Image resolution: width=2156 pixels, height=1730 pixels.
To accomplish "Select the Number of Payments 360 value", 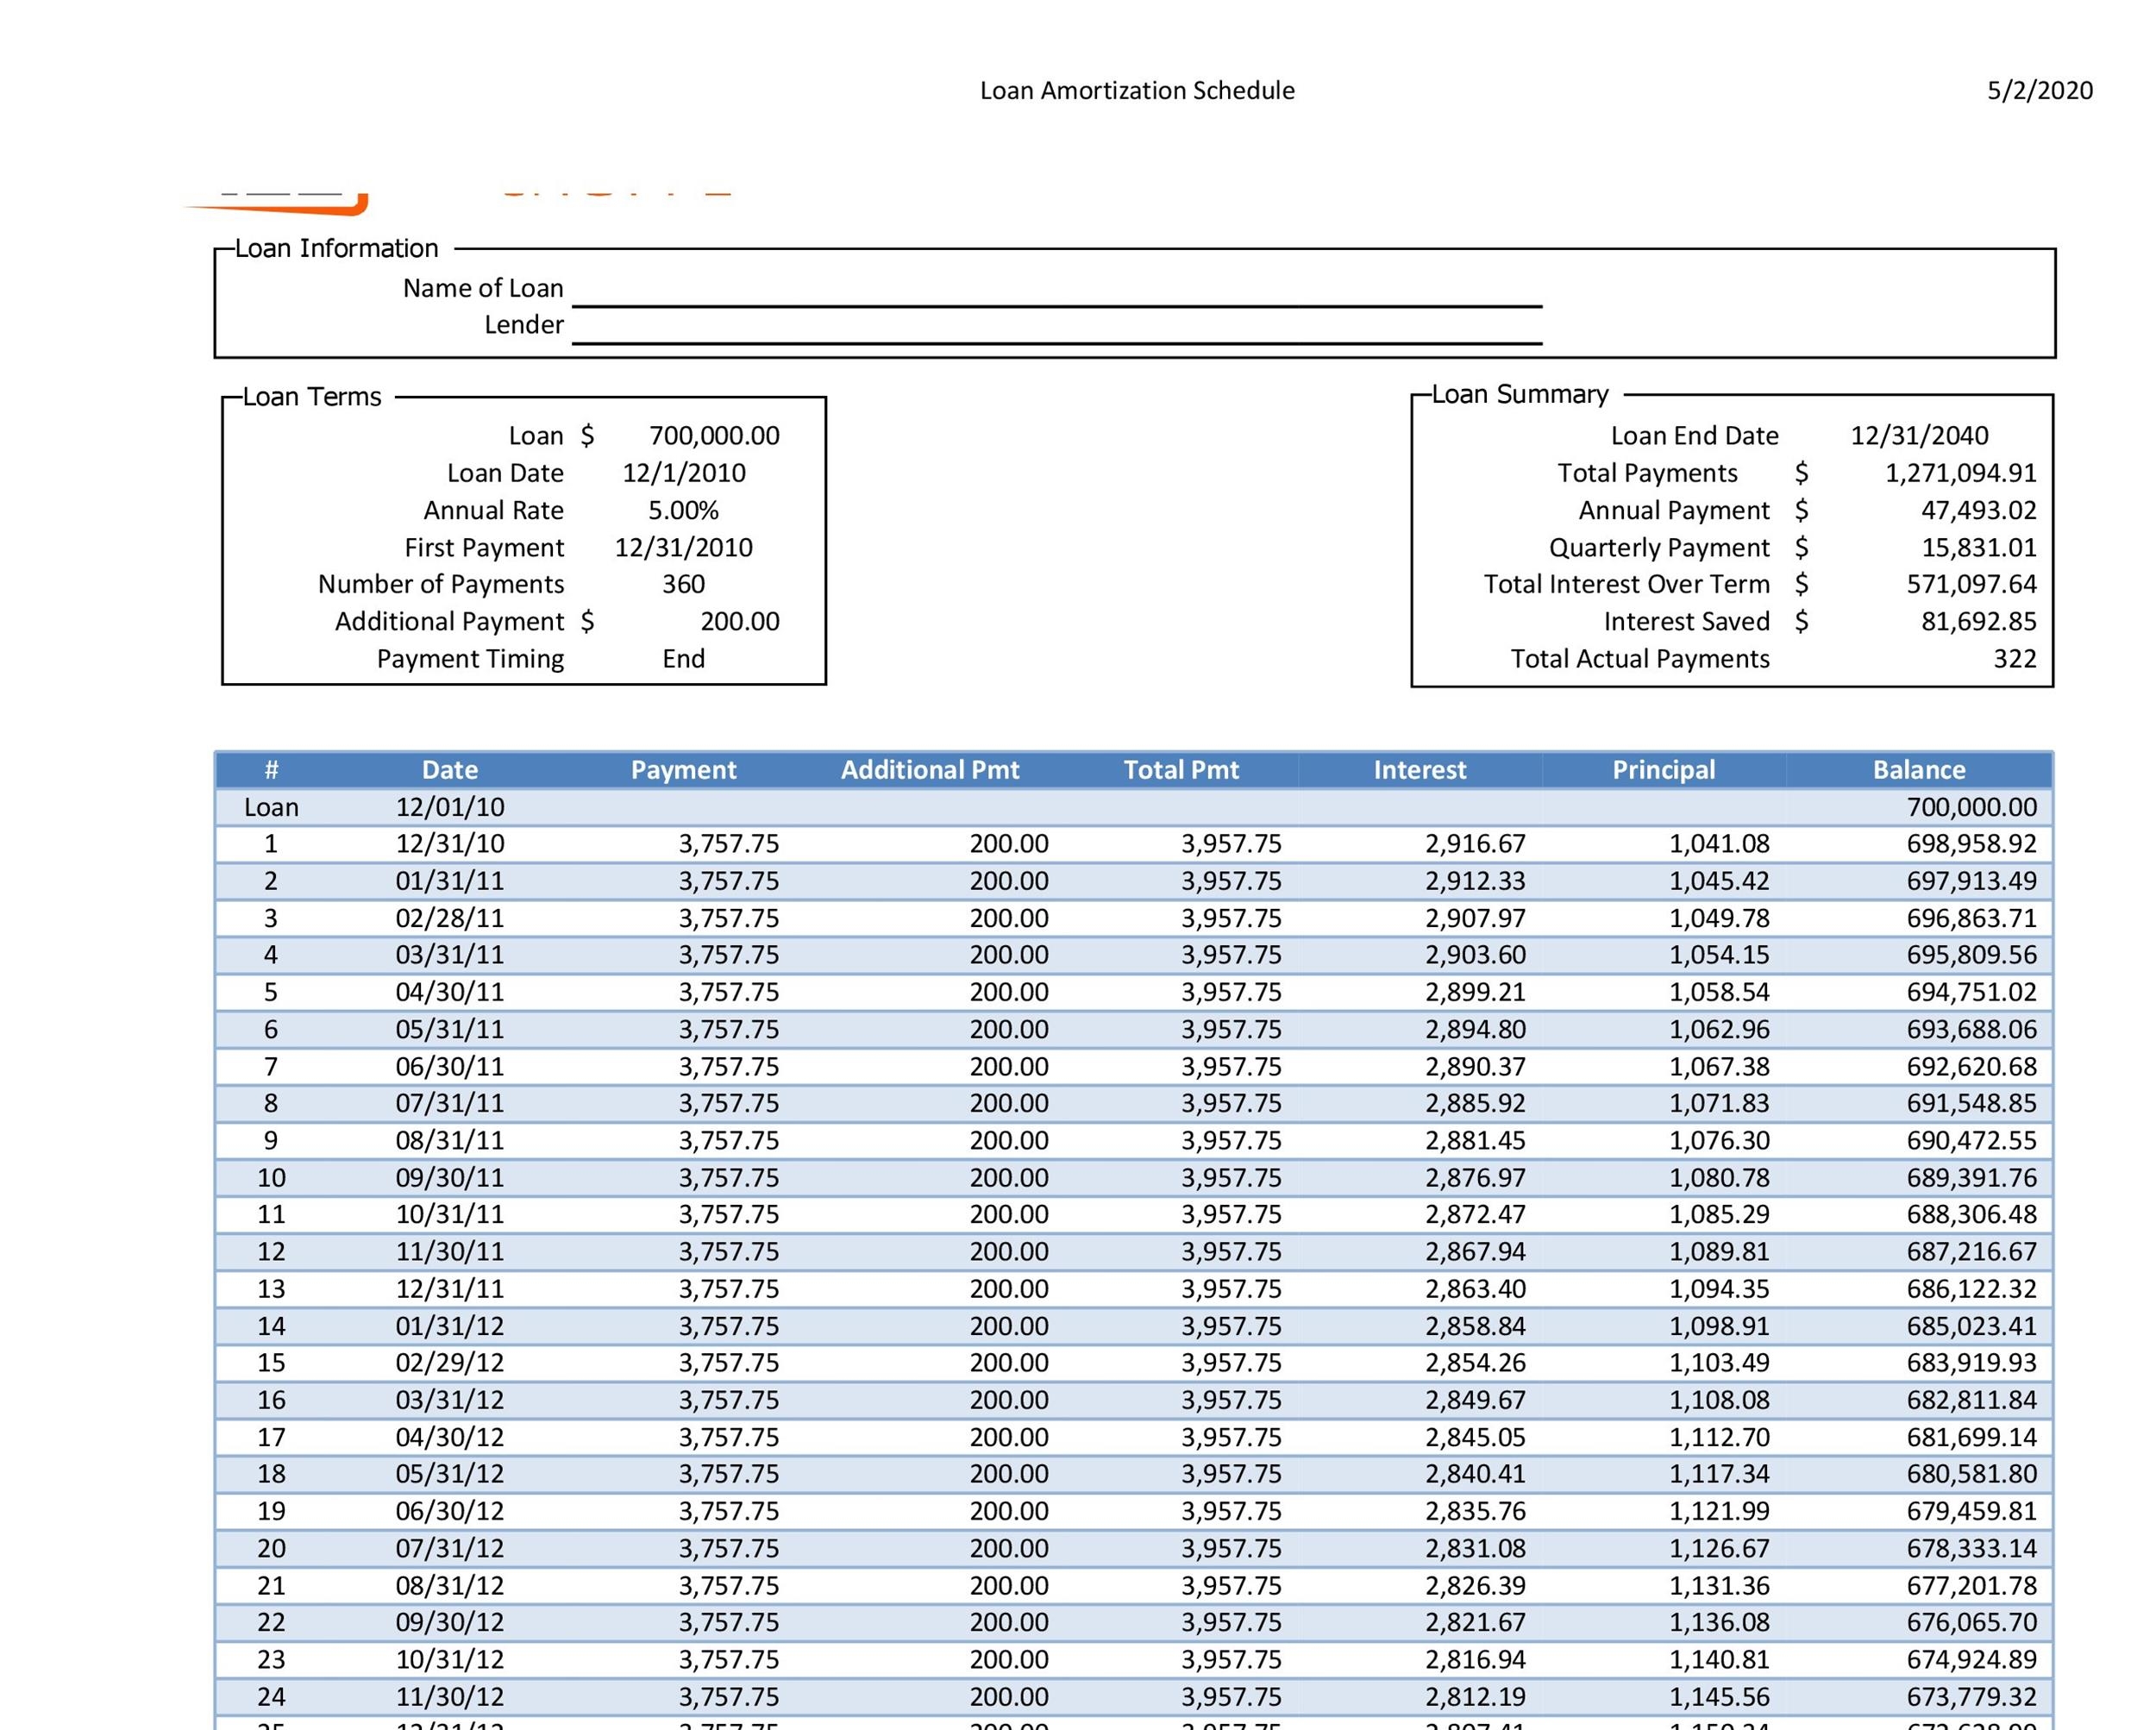I will [x=682, y=584].
